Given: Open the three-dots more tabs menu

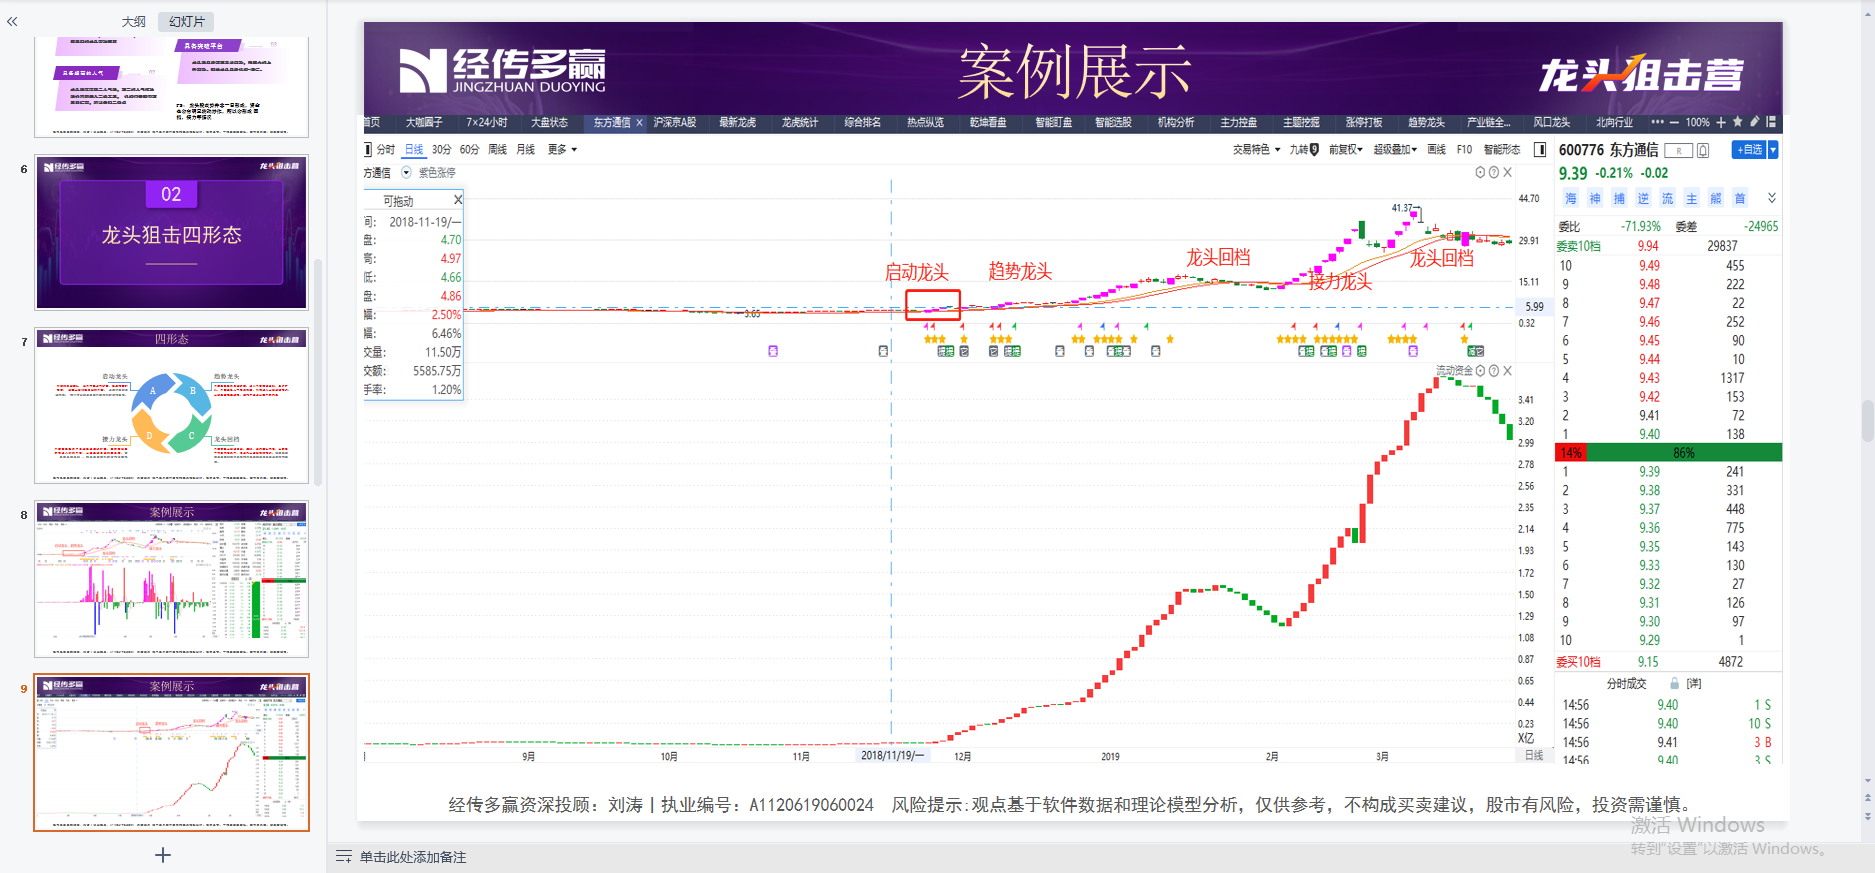Looking at the screenshot, I should coord(1657,122).
